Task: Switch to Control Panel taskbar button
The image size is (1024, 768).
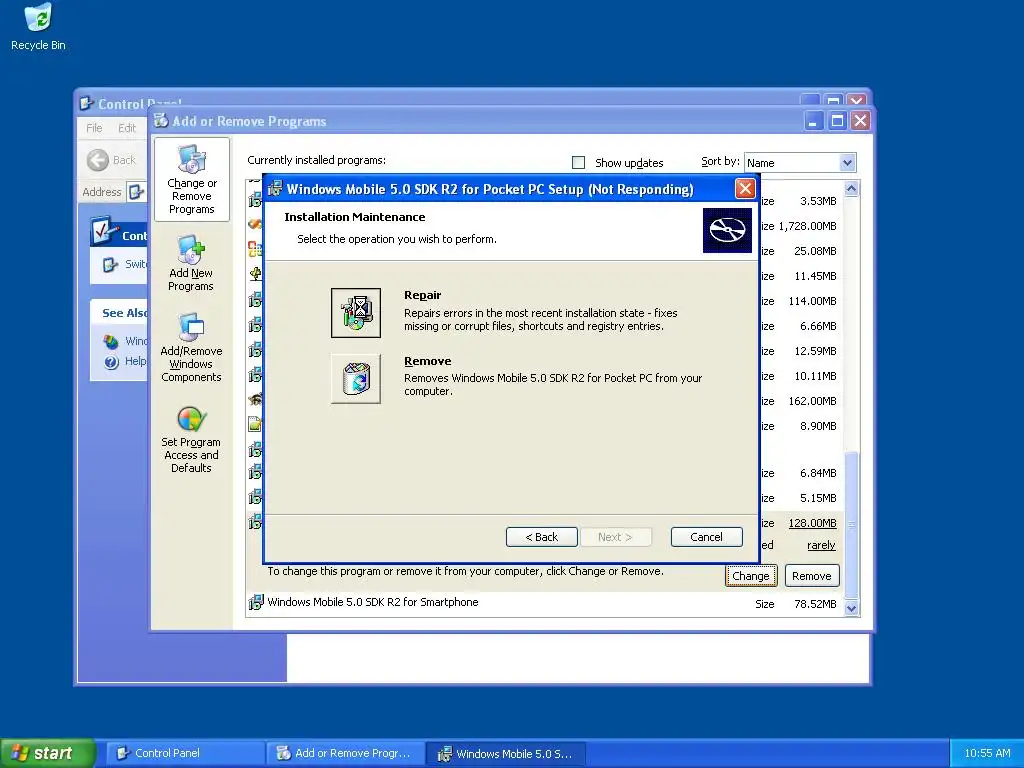Action: (x=185, y=753)
